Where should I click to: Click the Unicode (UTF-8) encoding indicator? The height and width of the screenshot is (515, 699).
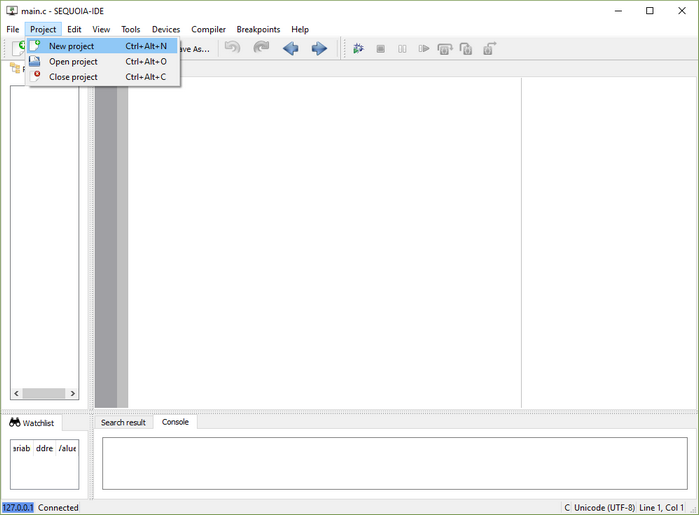pos(604,507)
